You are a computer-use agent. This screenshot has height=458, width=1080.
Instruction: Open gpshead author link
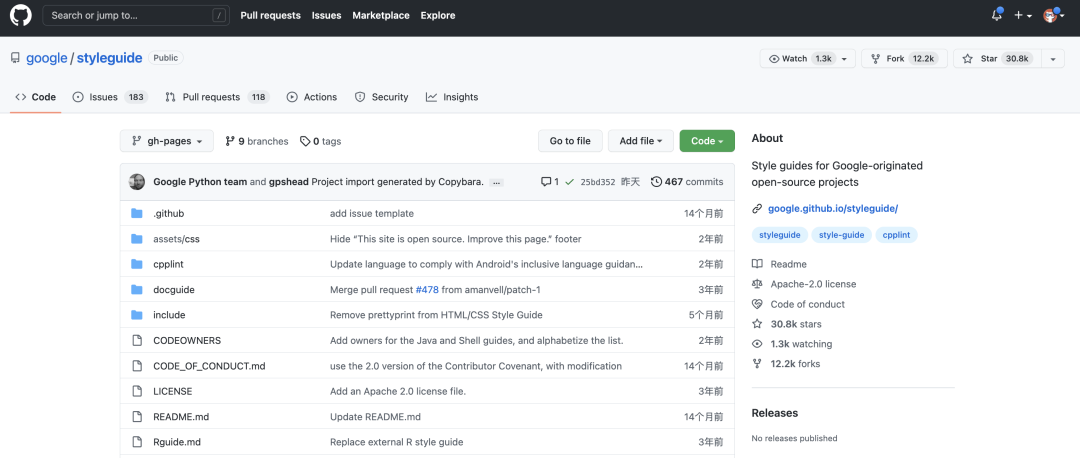click(289, 182)
